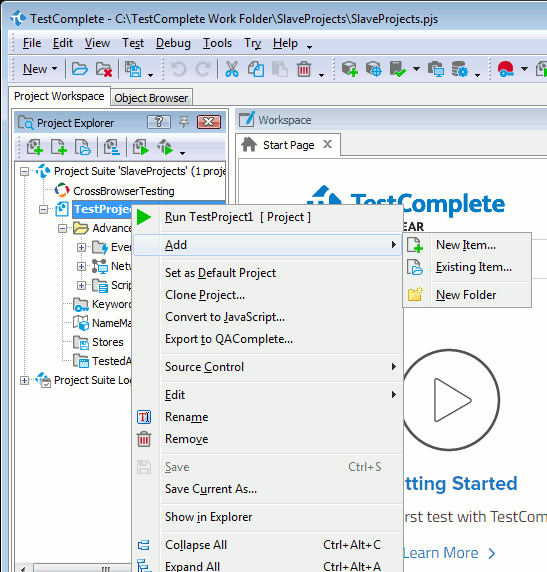
Task: Open the Debug menu
Action: [173, 43]
